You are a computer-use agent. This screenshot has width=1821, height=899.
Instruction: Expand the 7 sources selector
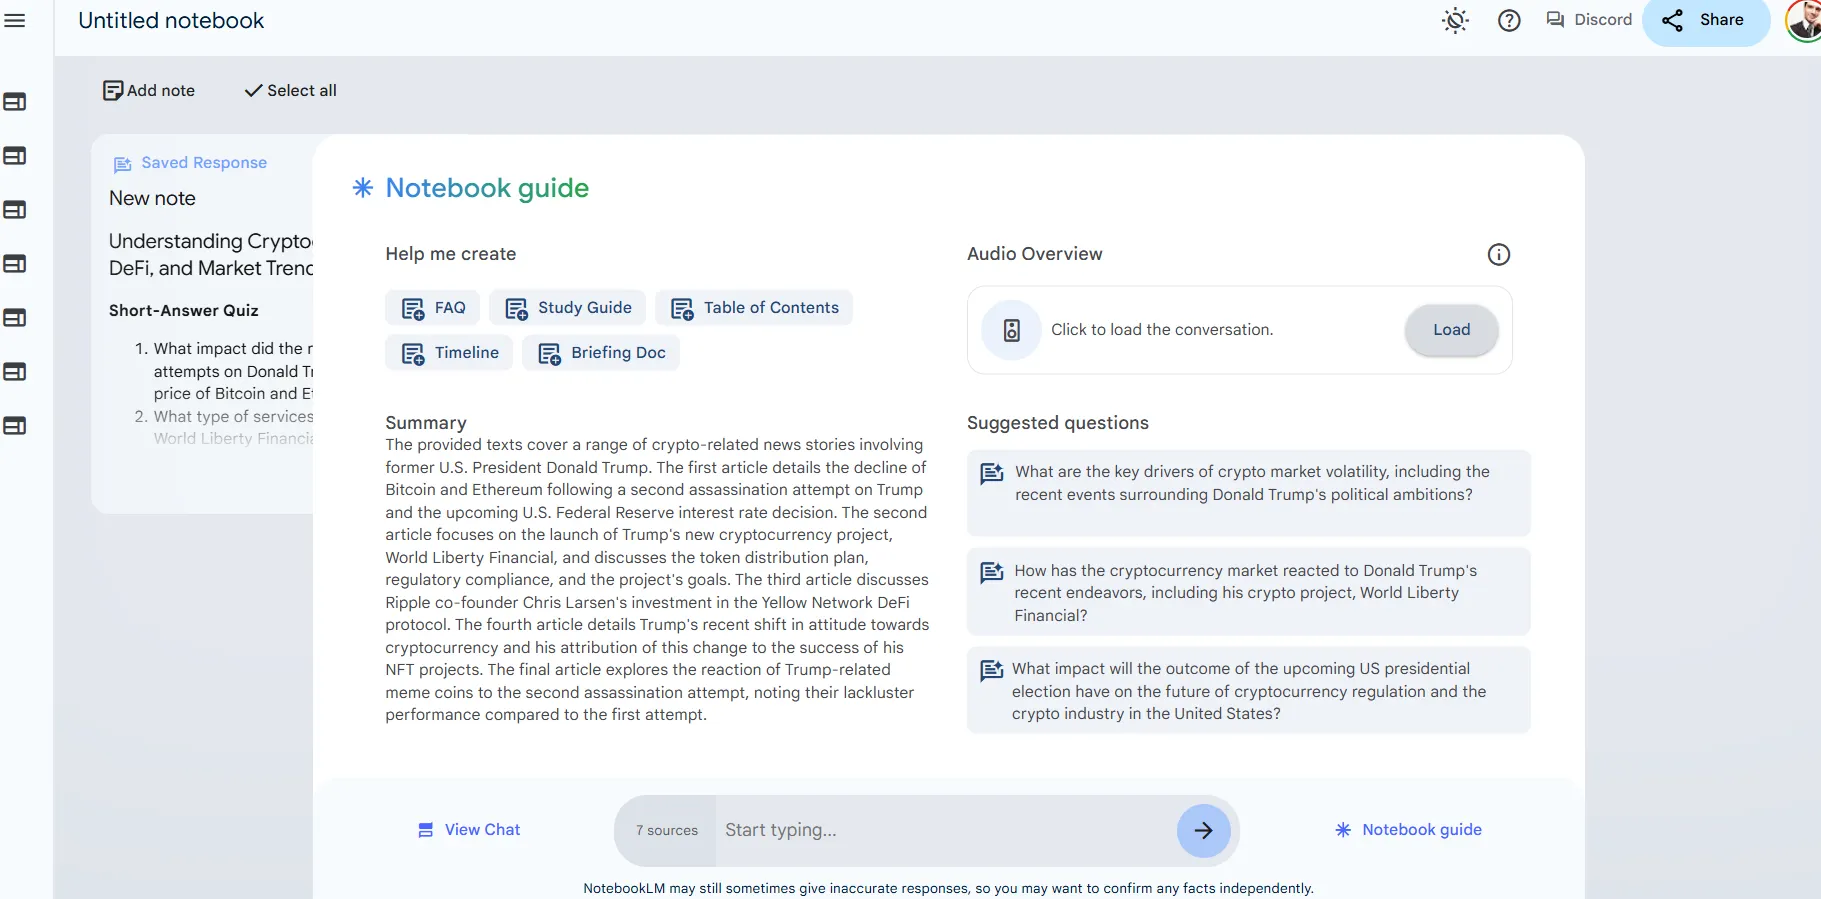pyautogui.click(x=666, y=831)
